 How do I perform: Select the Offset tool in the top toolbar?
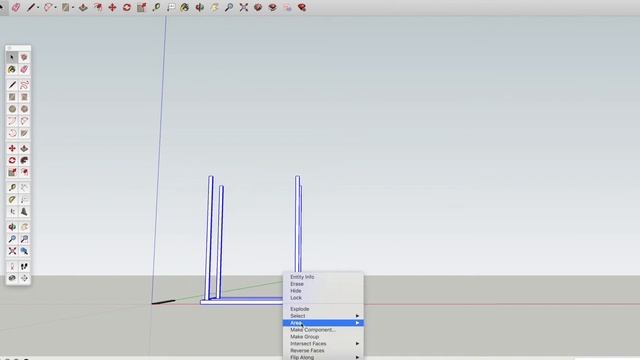pyautogui.click(x=98, y=7)
